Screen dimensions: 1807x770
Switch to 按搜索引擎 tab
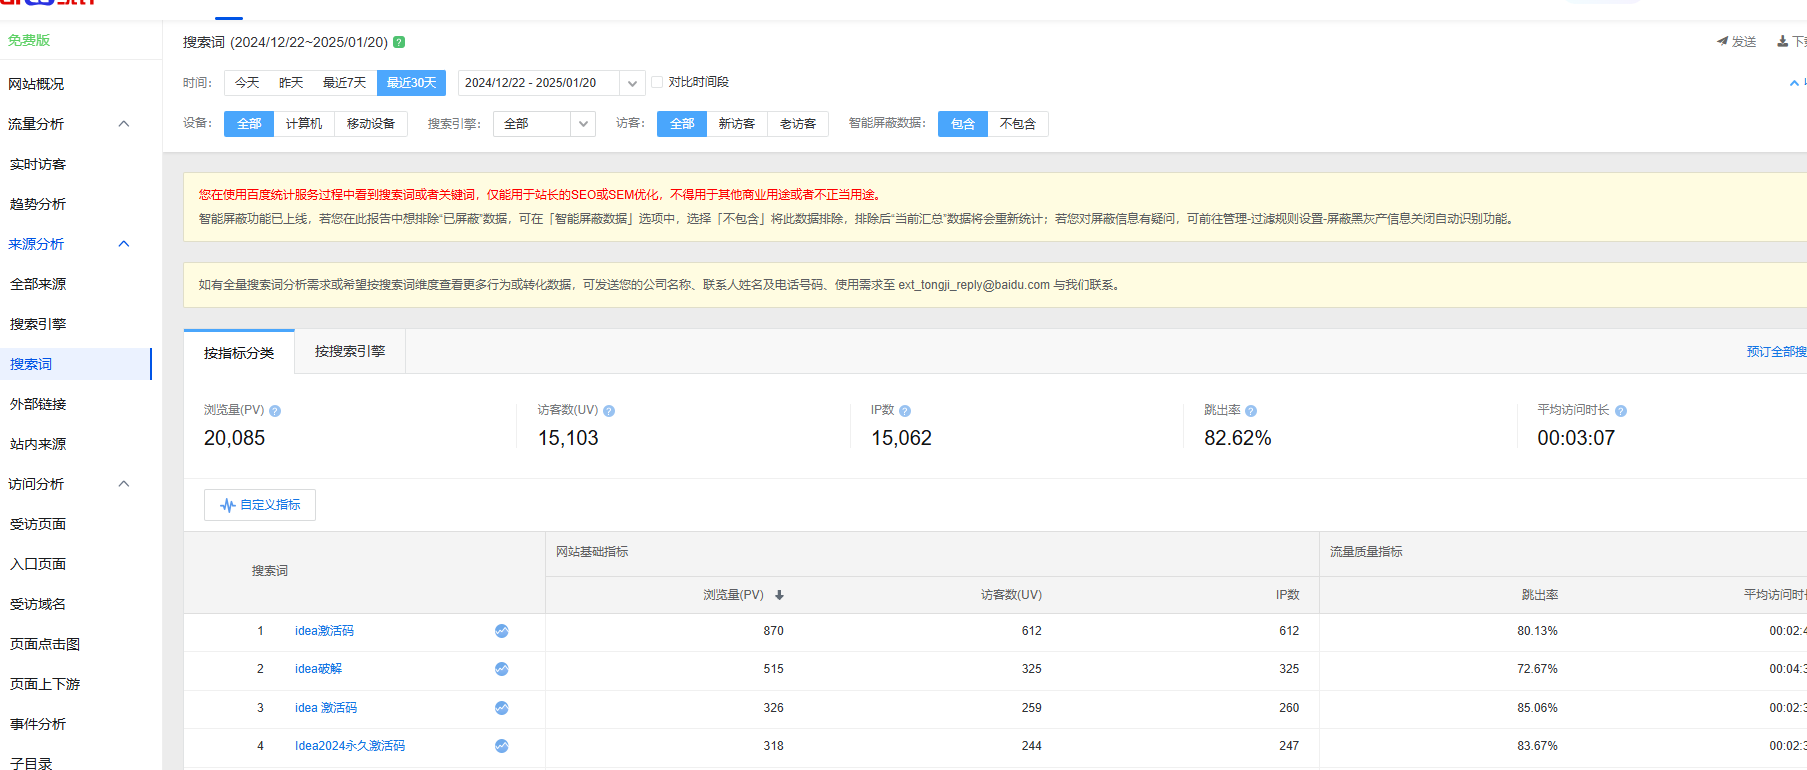(350, 351)
